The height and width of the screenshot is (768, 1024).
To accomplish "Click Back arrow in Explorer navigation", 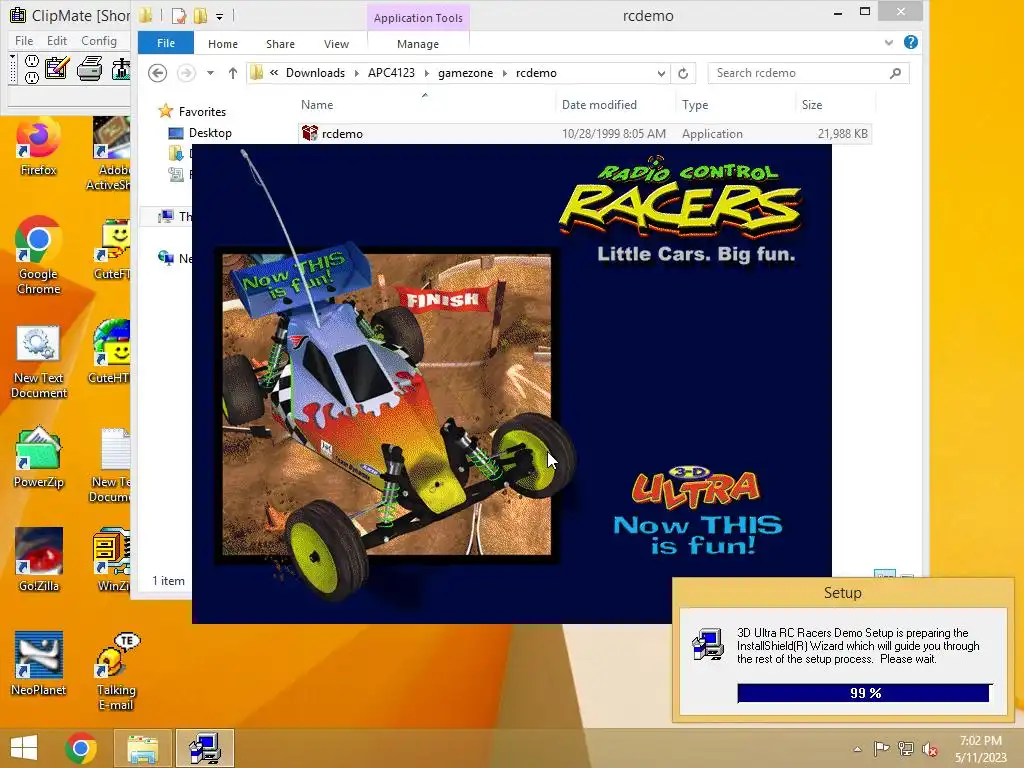I will click(157, 73).
